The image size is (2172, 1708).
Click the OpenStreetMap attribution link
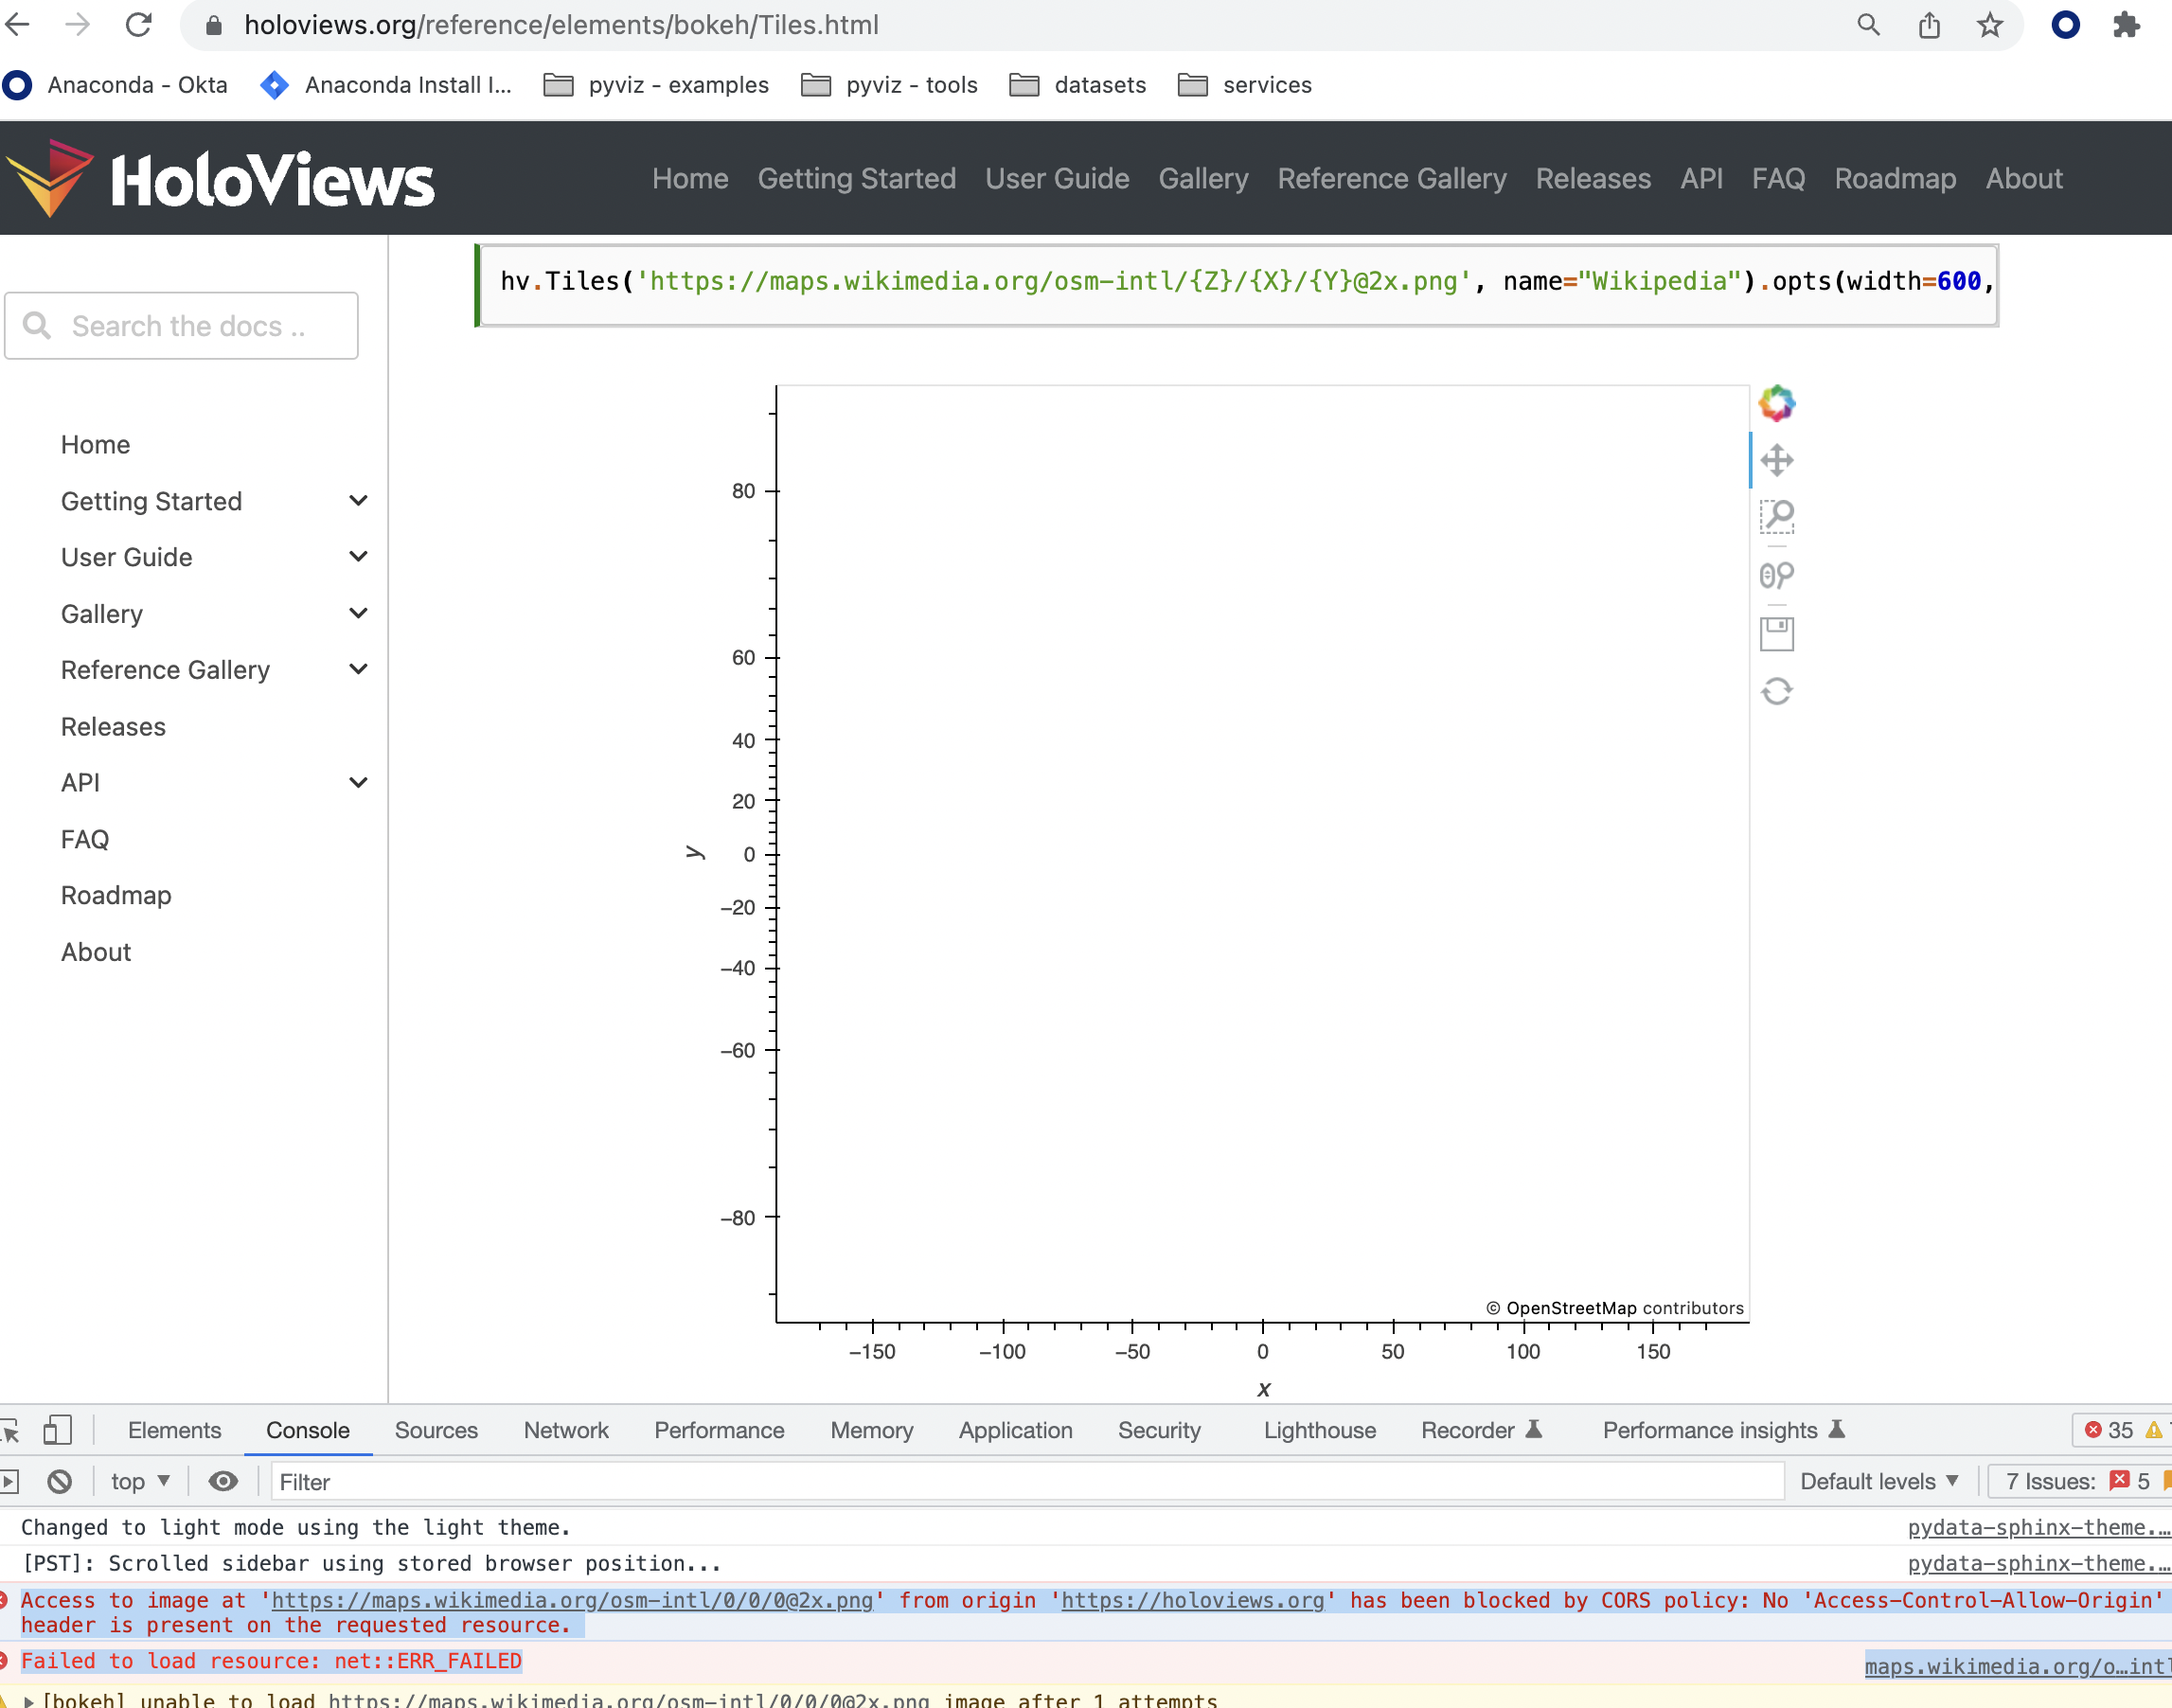pyautogui.click(x=1571, y=1308)
